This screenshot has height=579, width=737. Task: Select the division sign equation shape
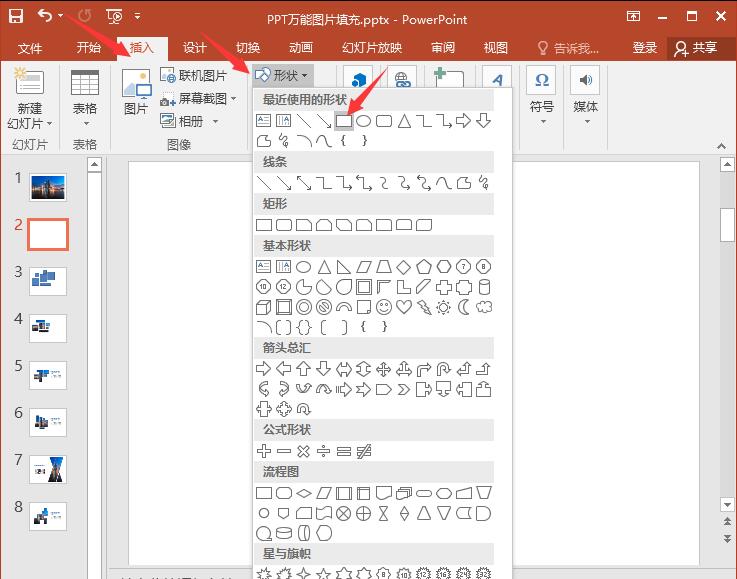323,451
